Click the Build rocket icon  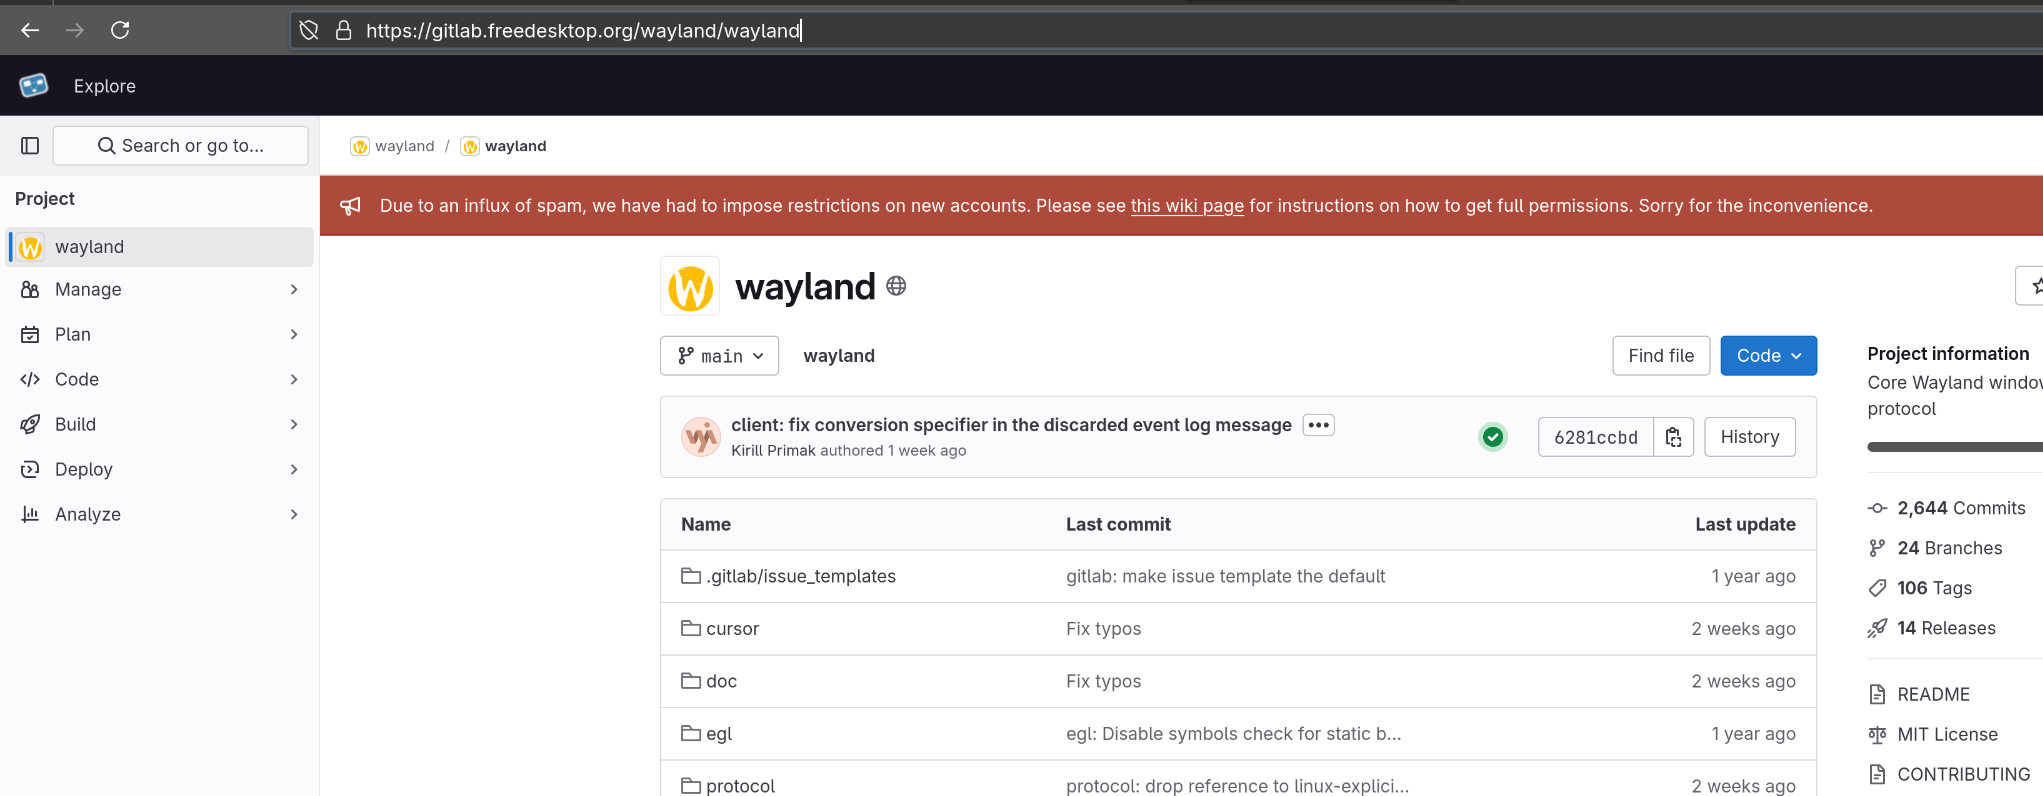click(30, 424)
